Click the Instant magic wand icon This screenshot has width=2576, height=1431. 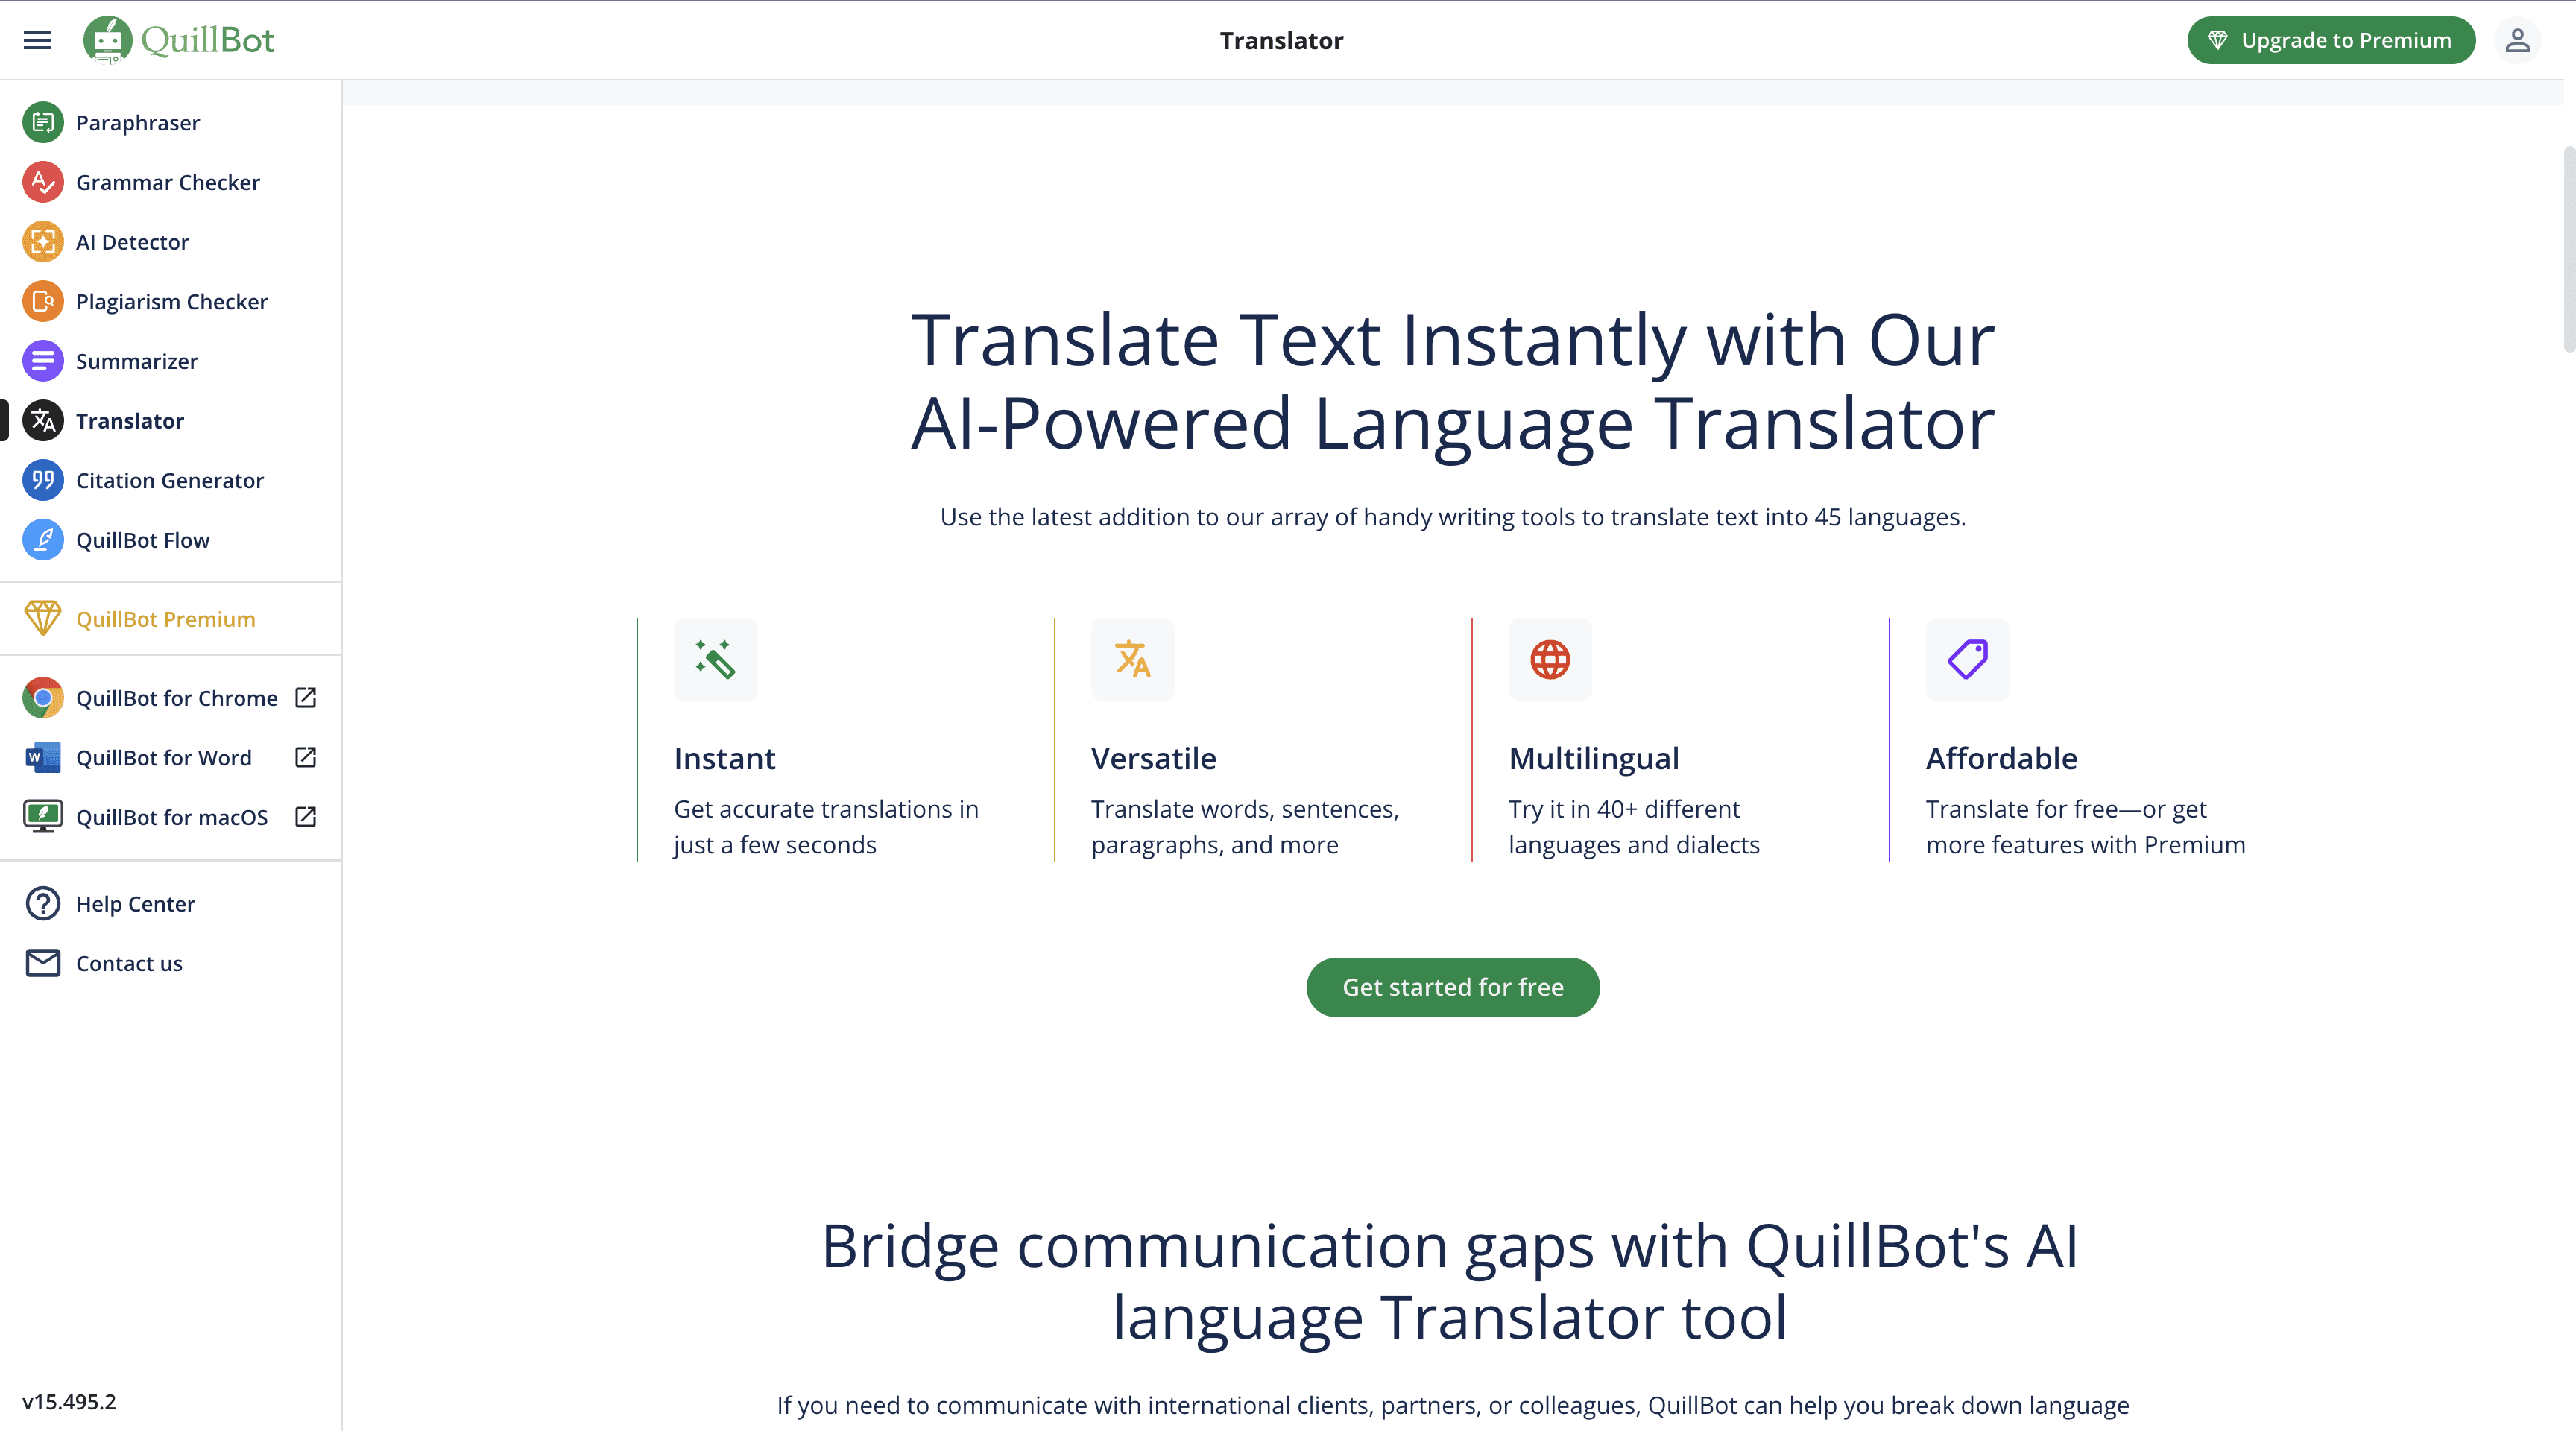tap(715, 659)
